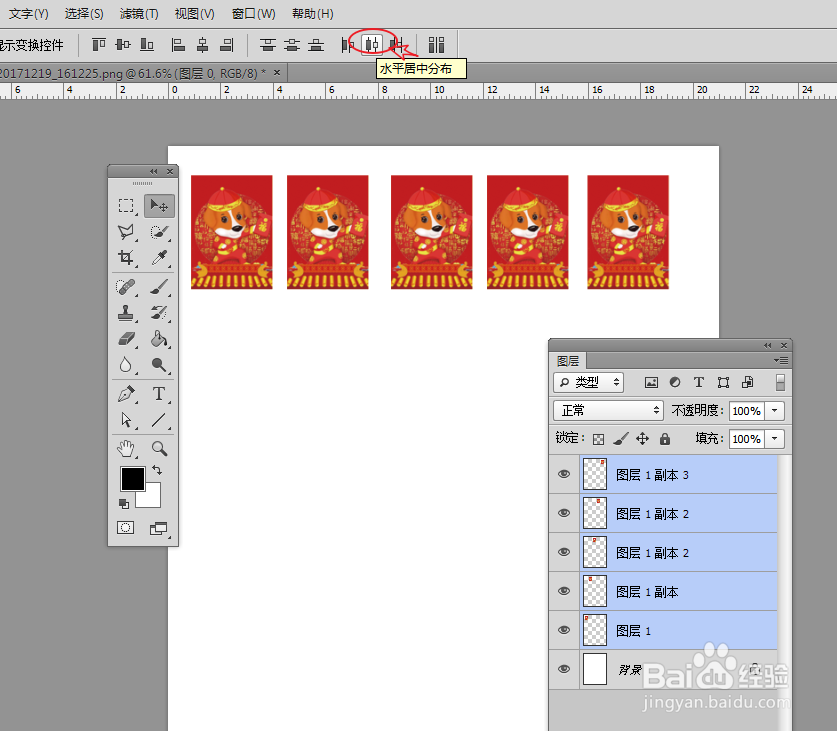Click Align Vertical Centers button
The image size is (837, 731).
[123, 44]
